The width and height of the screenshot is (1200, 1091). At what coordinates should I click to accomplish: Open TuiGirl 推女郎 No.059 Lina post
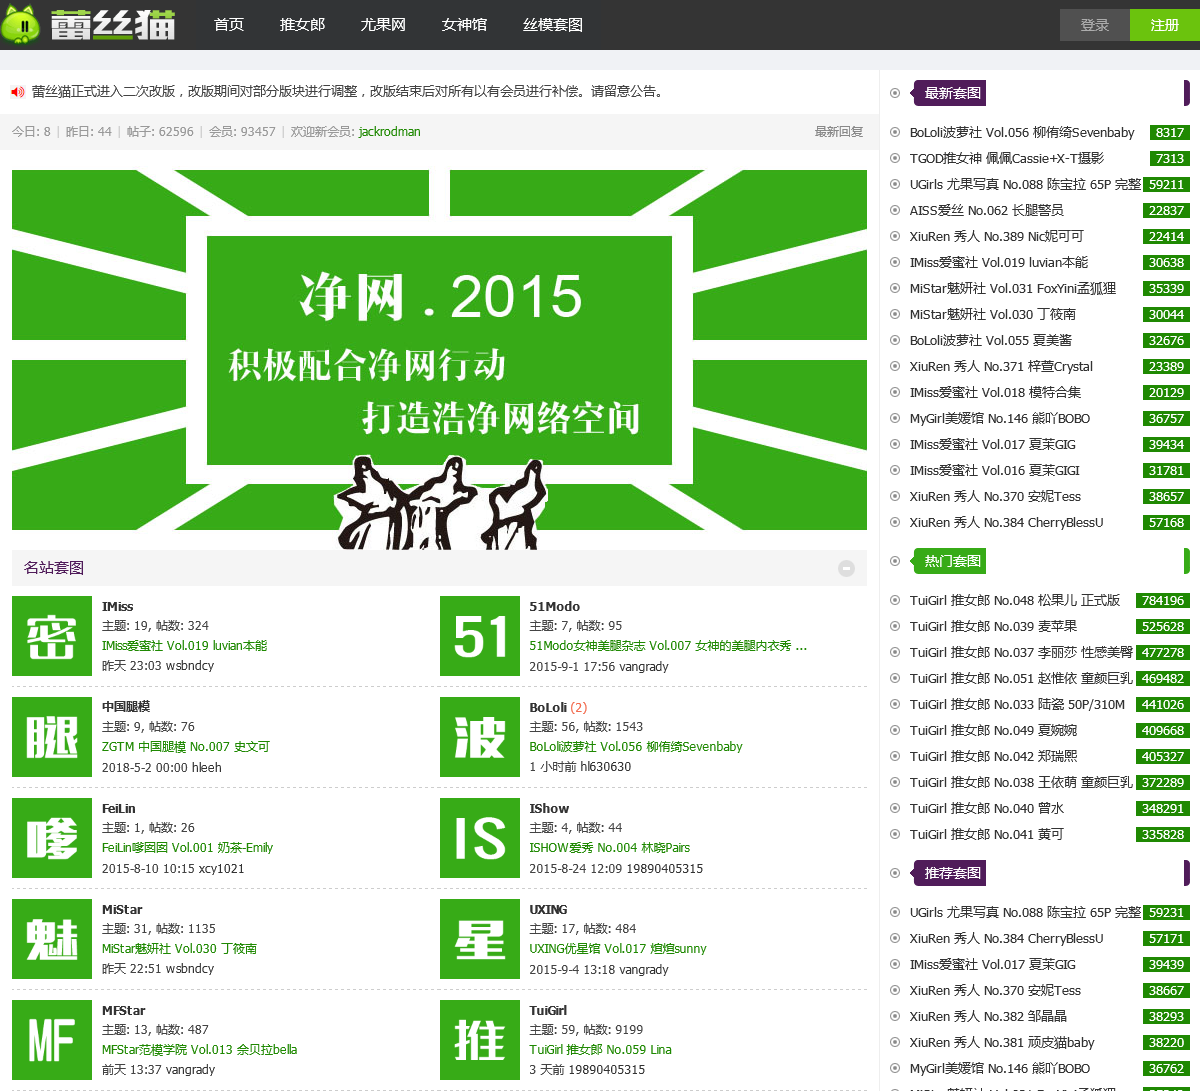[600, 1050]
